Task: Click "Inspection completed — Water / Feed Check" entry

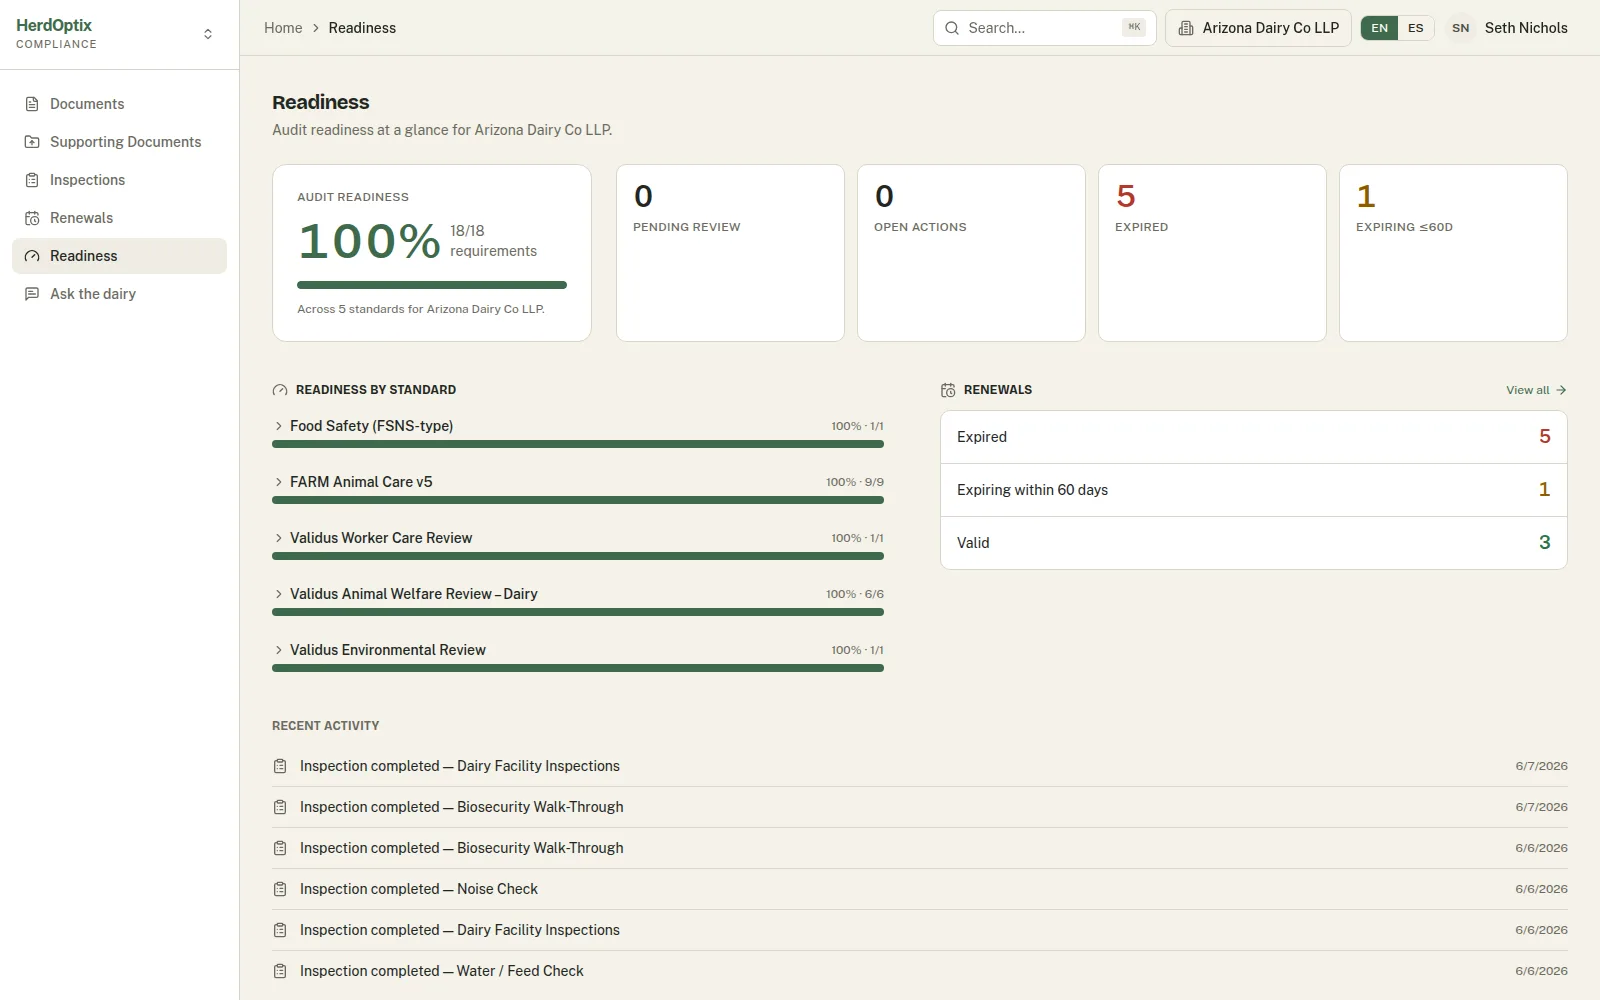Action: [441, 971]
